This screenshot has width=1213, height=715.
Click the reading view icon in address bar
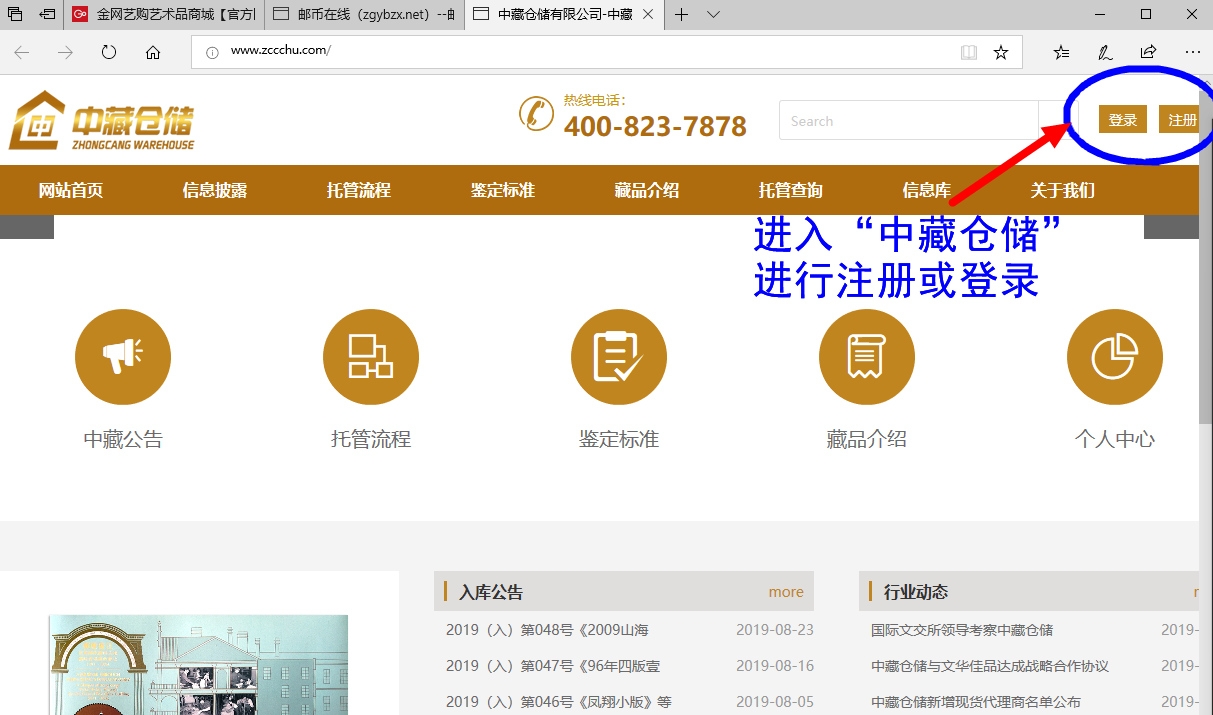coord(968,52)
